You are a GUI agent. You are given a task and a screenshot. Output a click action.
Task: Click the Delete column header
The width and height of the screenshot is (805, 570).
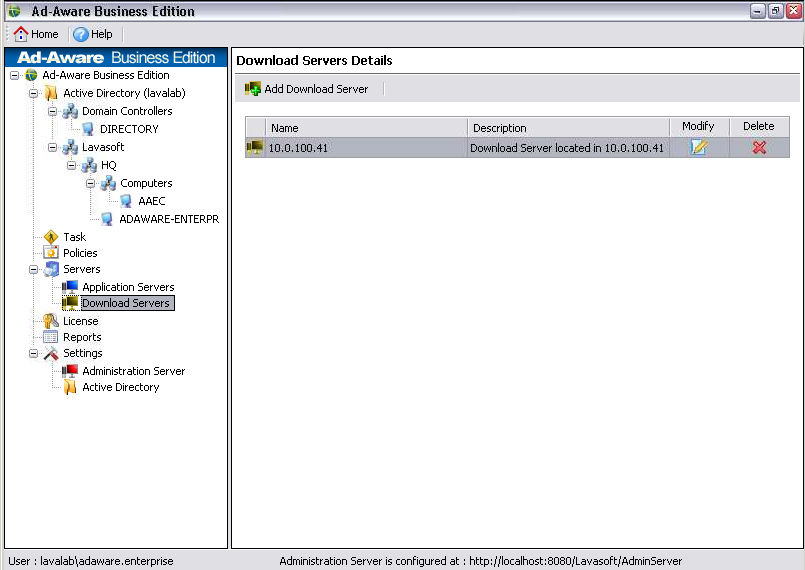(759, 126)
